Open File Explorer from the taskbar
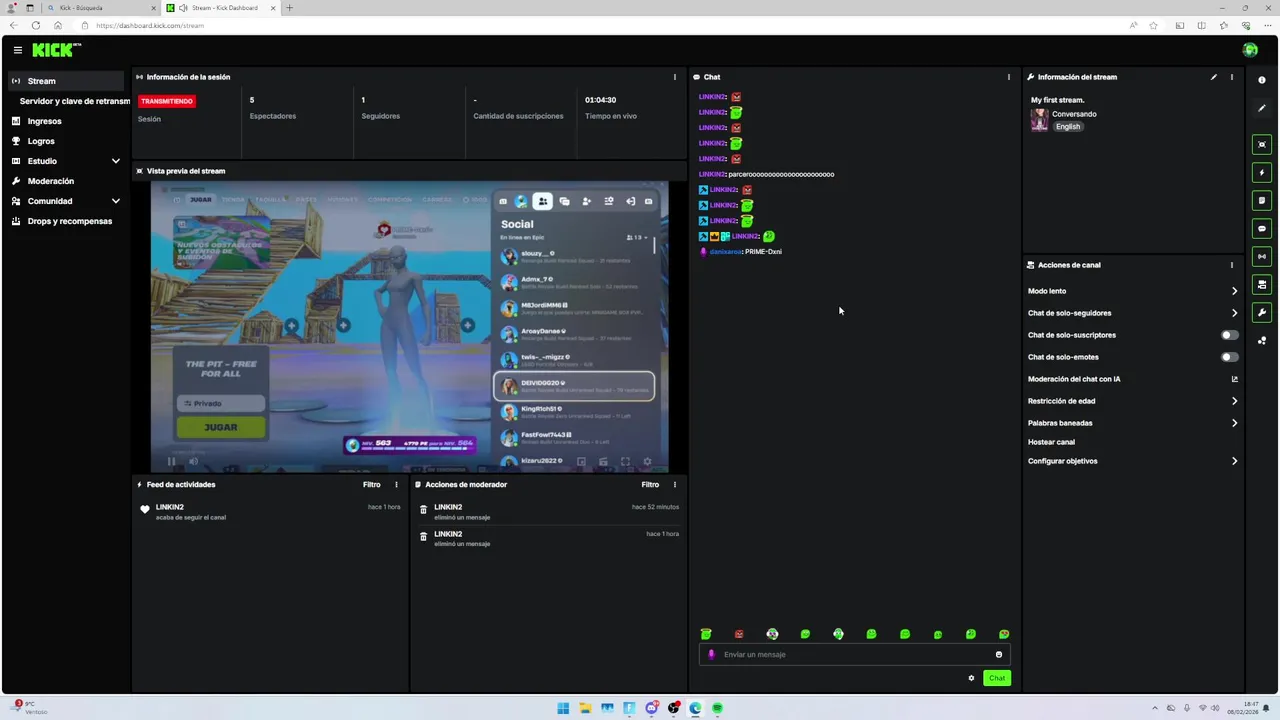The height and width of the screenshot is (720, 1280). click(585, 708)
